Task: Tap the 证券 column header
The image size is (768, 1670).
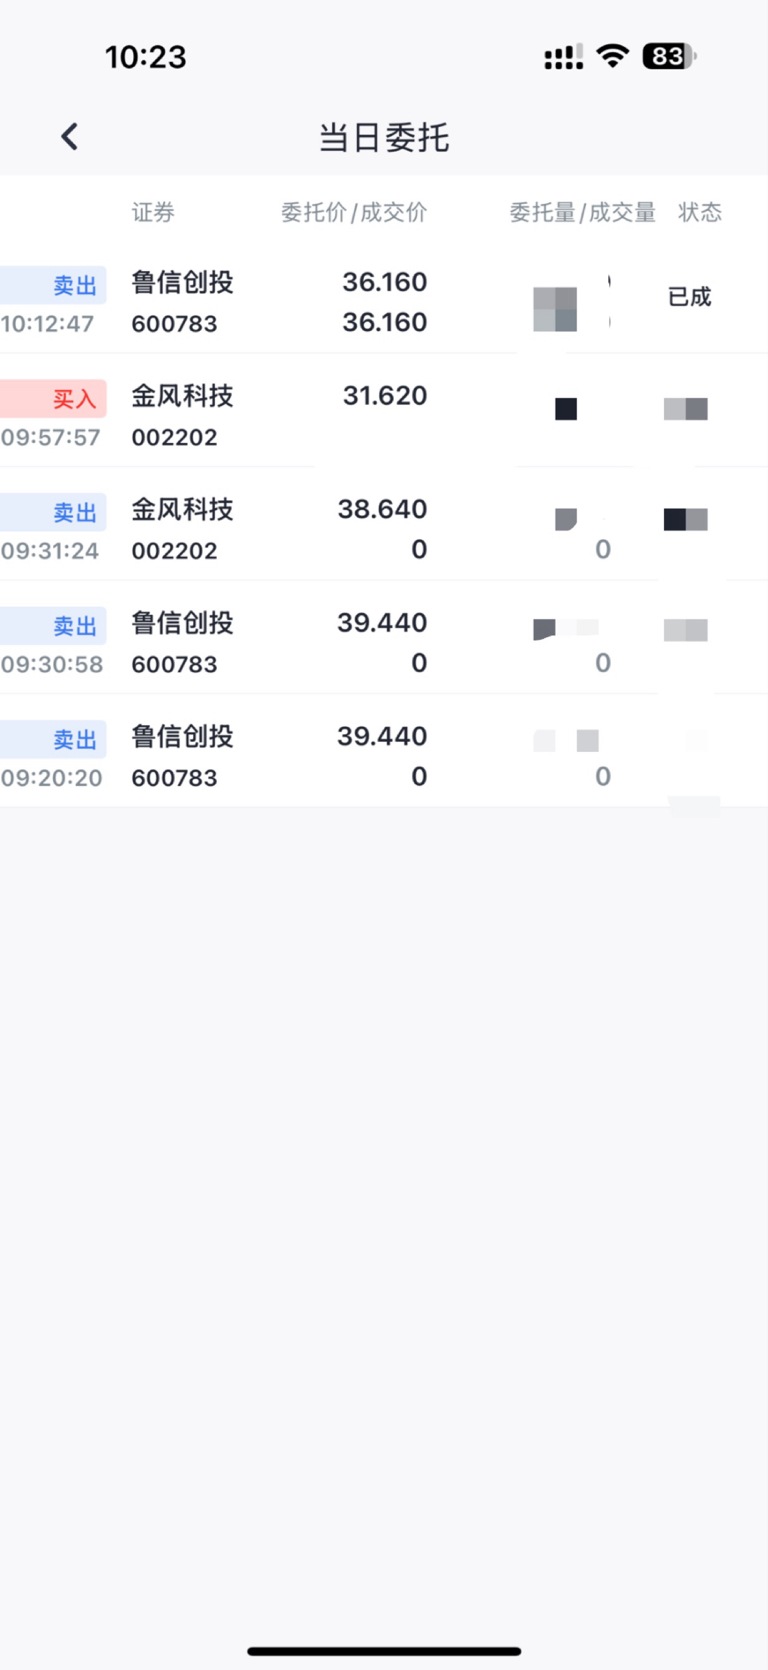Action: pos(153,212)
